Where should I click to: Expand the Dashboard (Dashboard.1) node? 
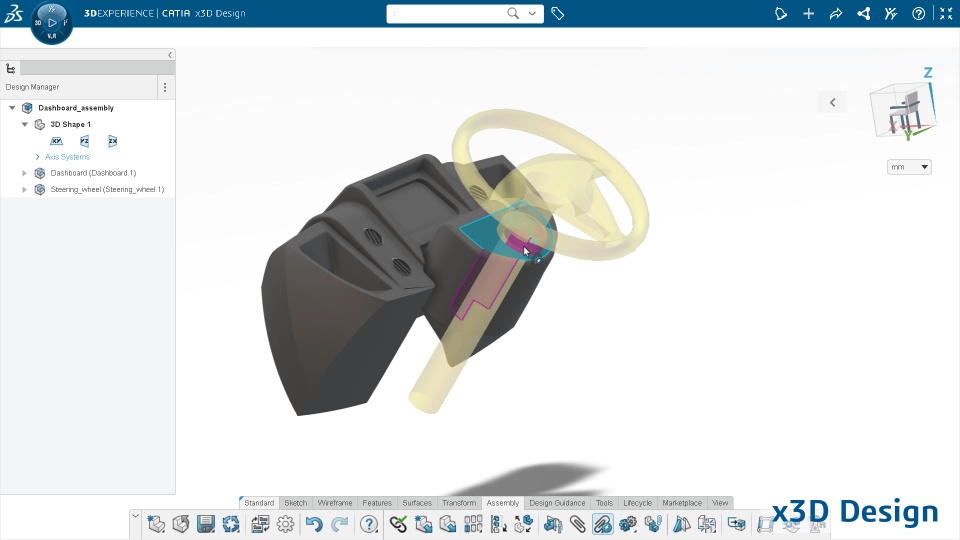click(24, 173)
